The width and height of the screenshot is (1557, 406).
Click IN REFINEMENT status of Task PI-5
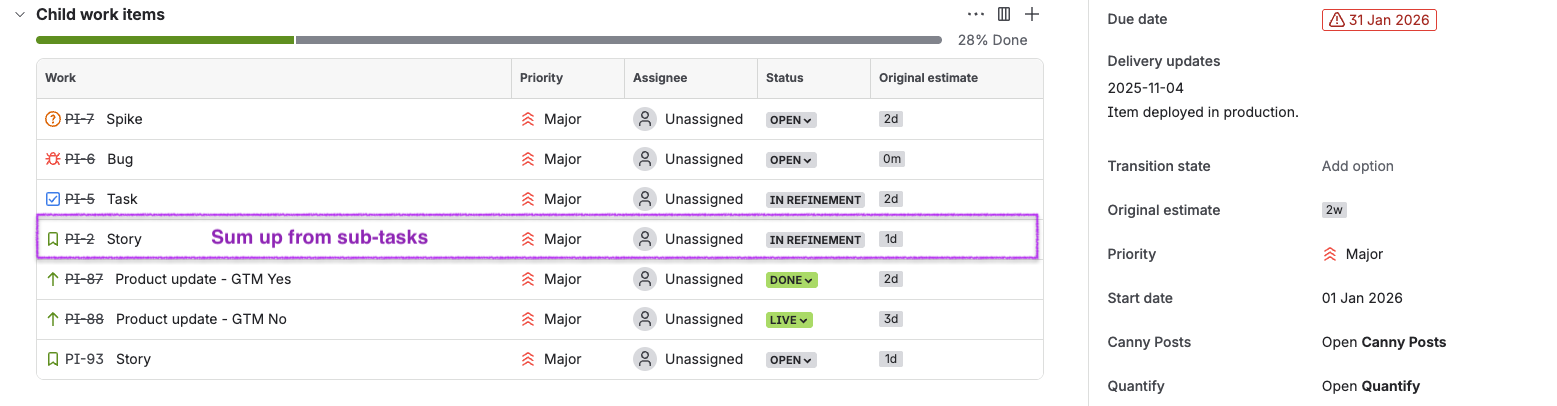[x=816, y=199]
